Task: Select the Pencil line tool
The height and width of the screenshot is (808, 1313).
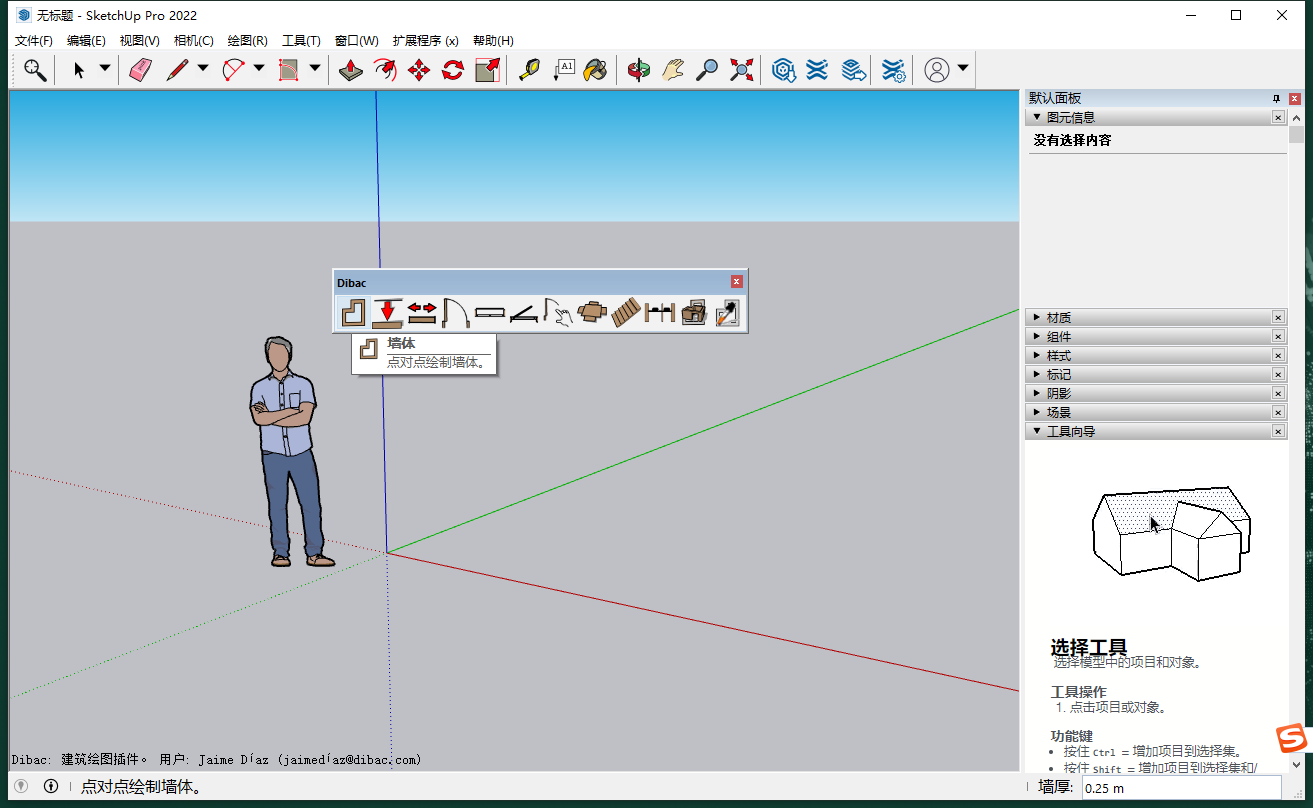Action: coord(178,70)
